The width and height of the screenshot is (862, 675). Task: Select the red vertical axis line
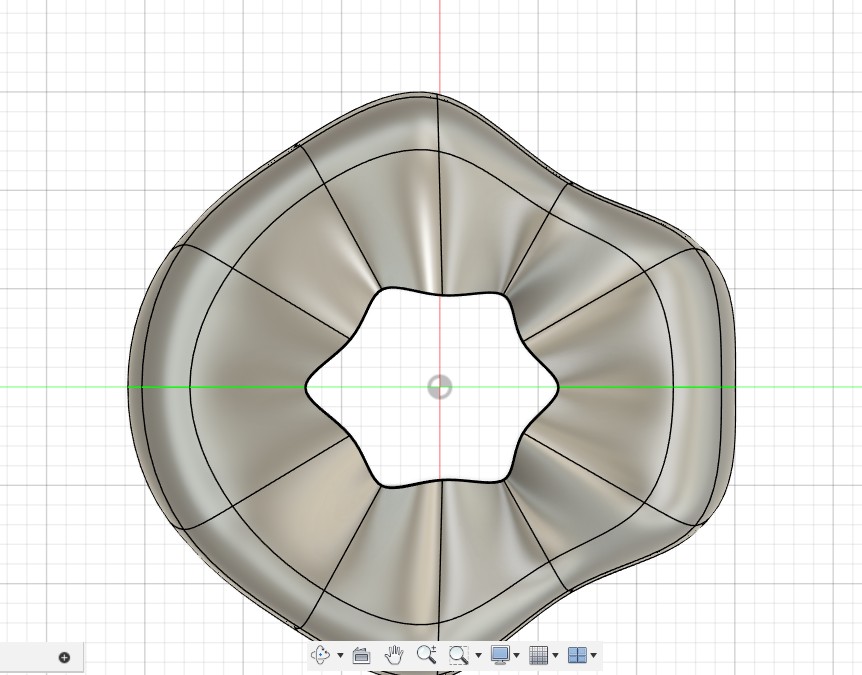pyautogui.click(x=440, y=40)
